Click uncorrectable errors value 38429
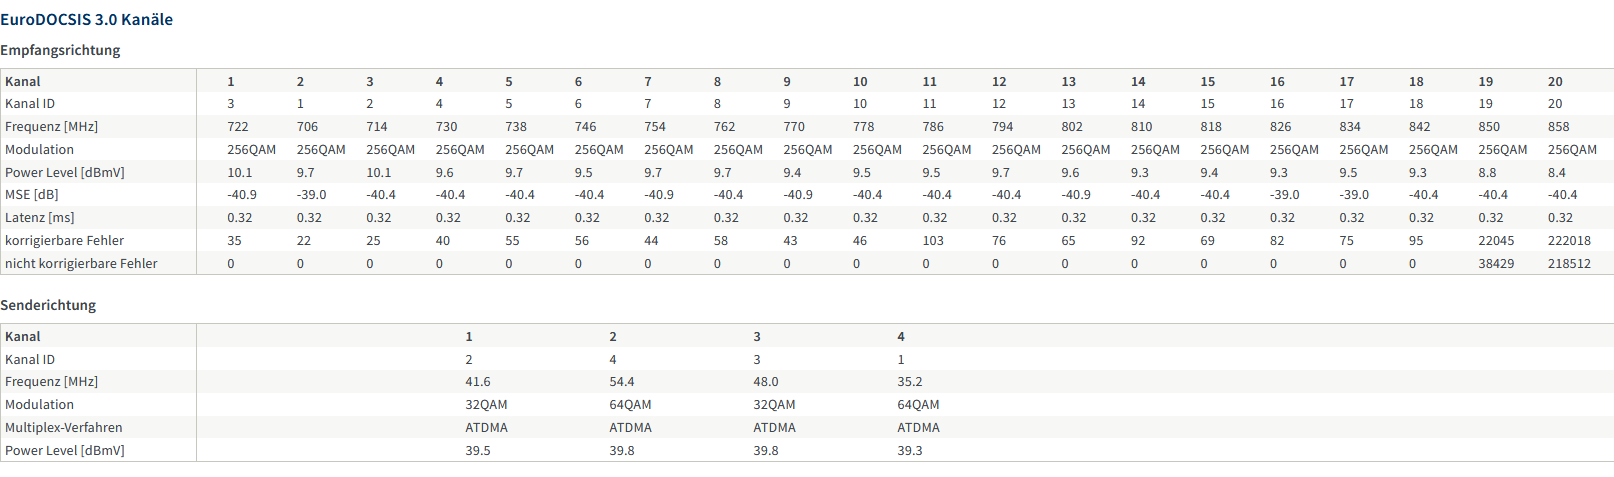1614x477 pixels. coord(1496,264)
